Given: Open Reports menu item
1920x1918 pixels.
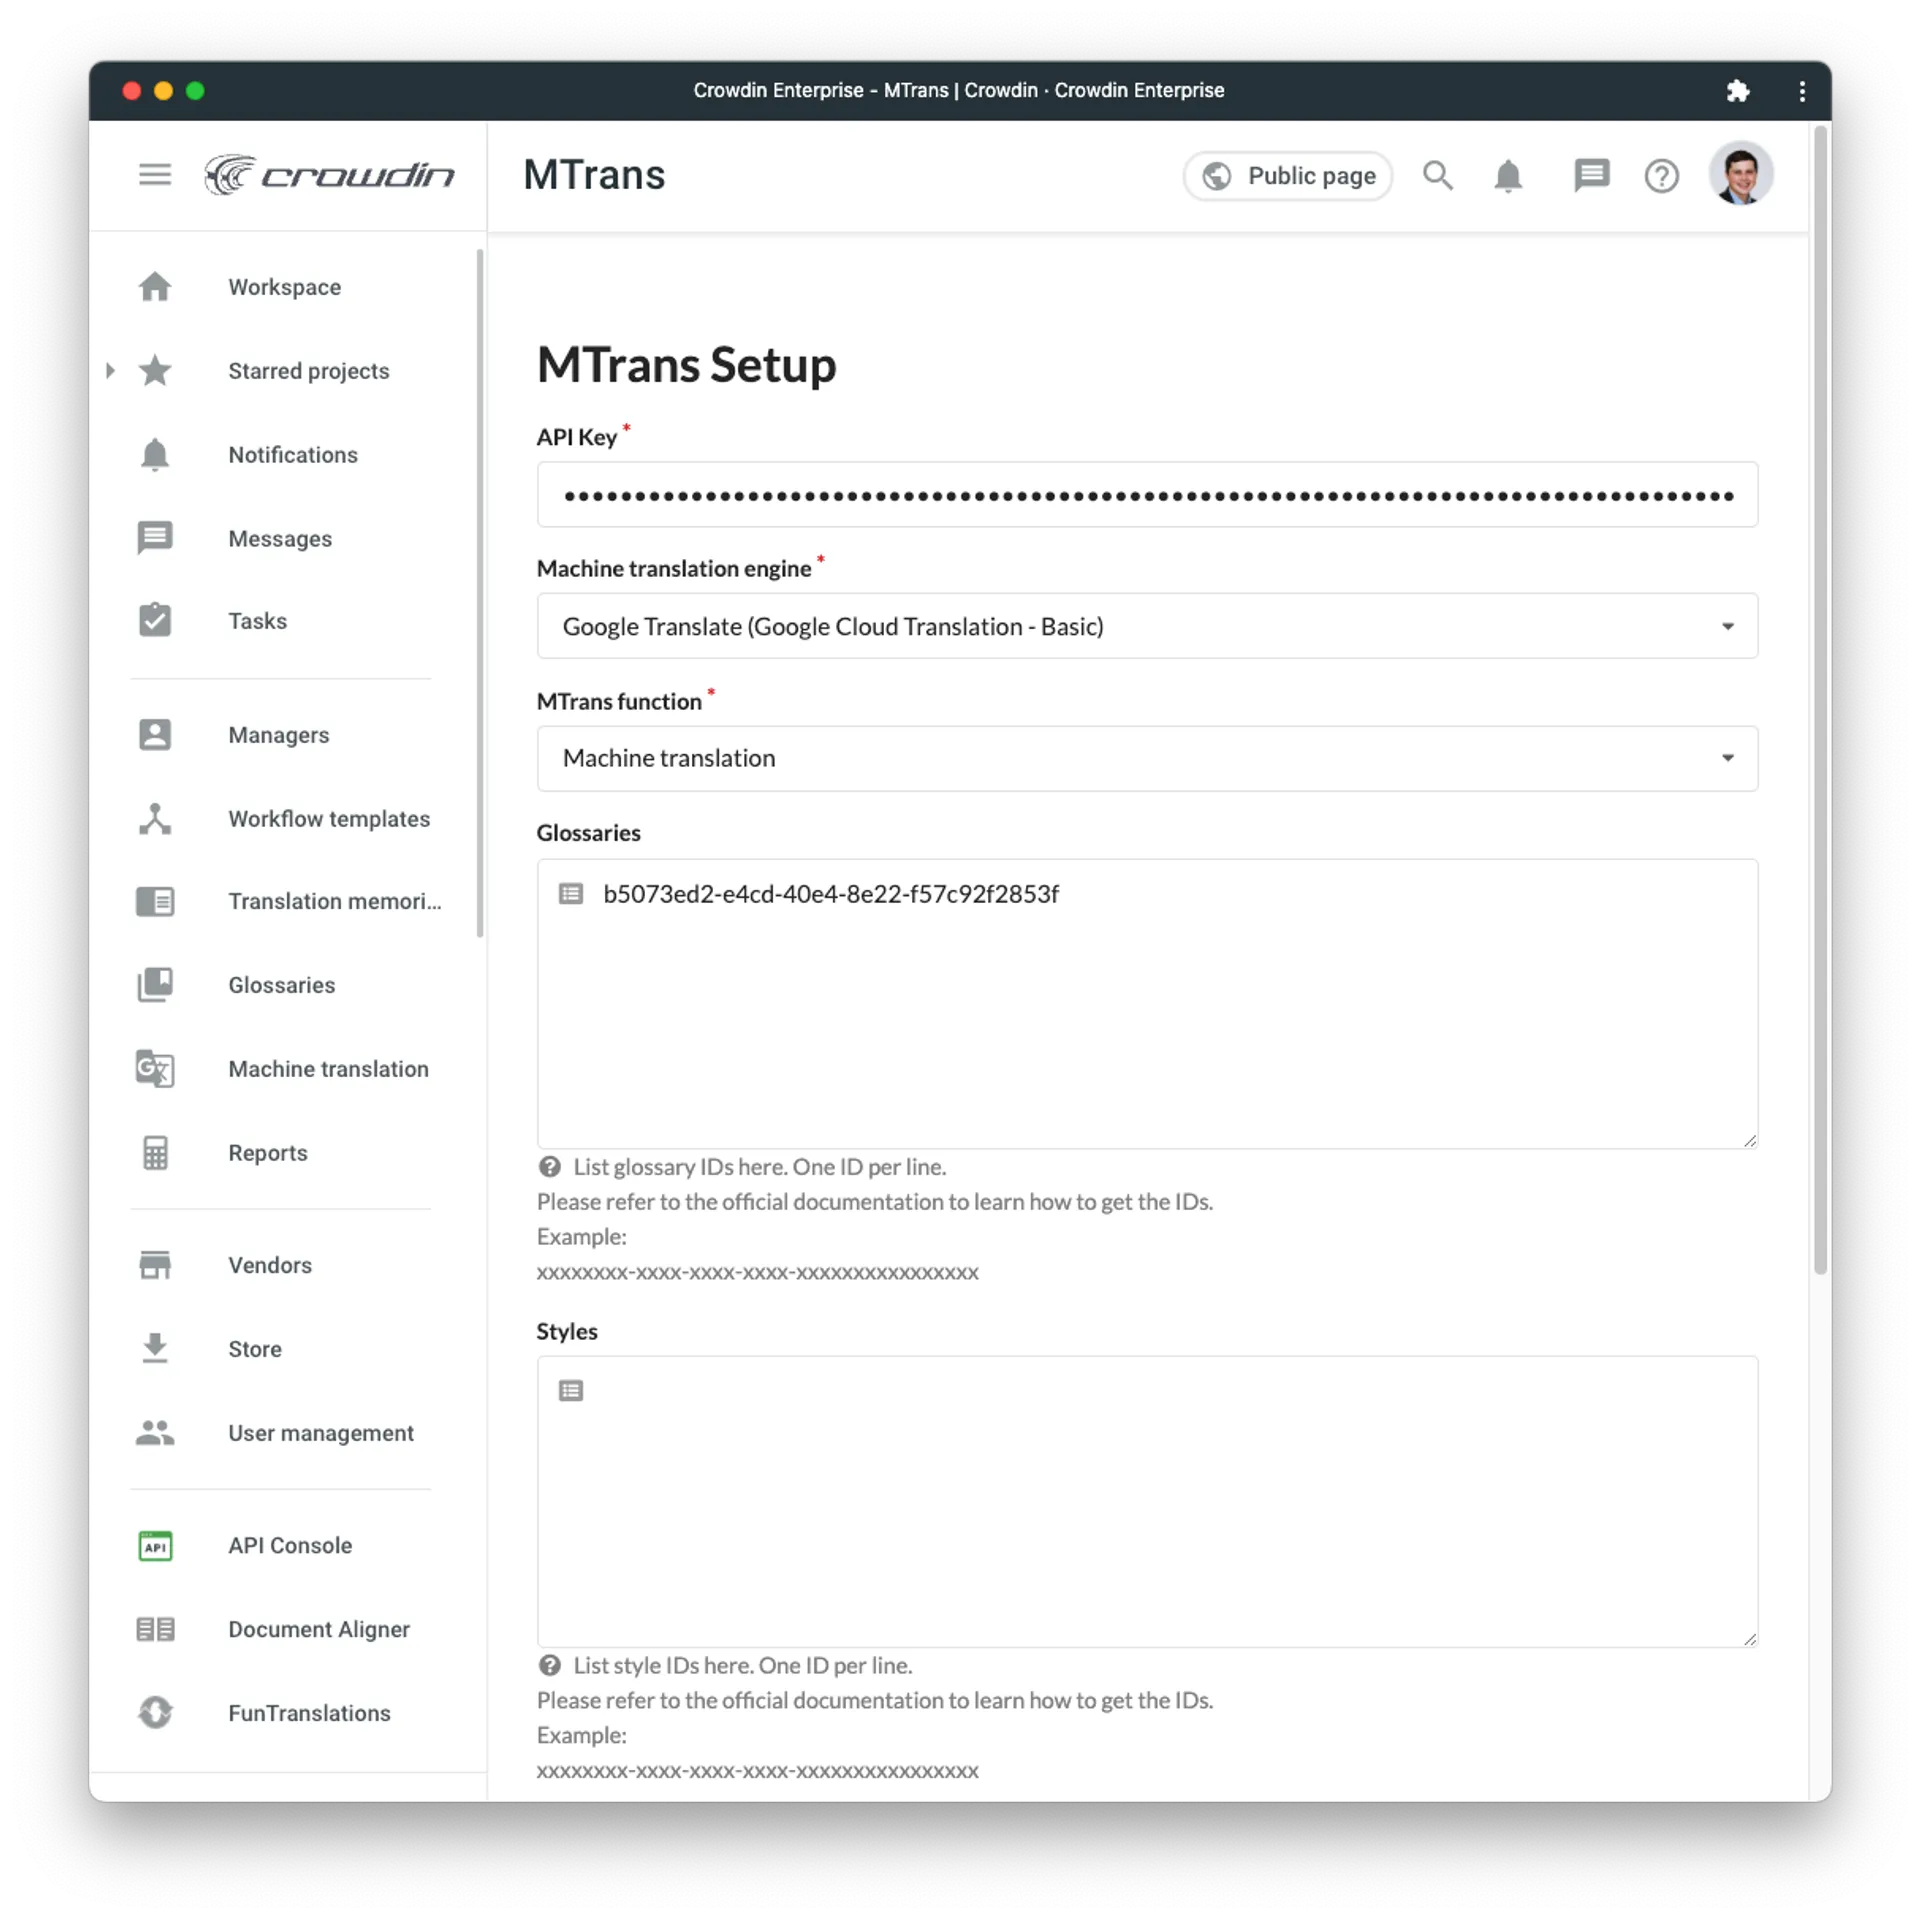Looking at the screenshot, I should coord(268,1153).
